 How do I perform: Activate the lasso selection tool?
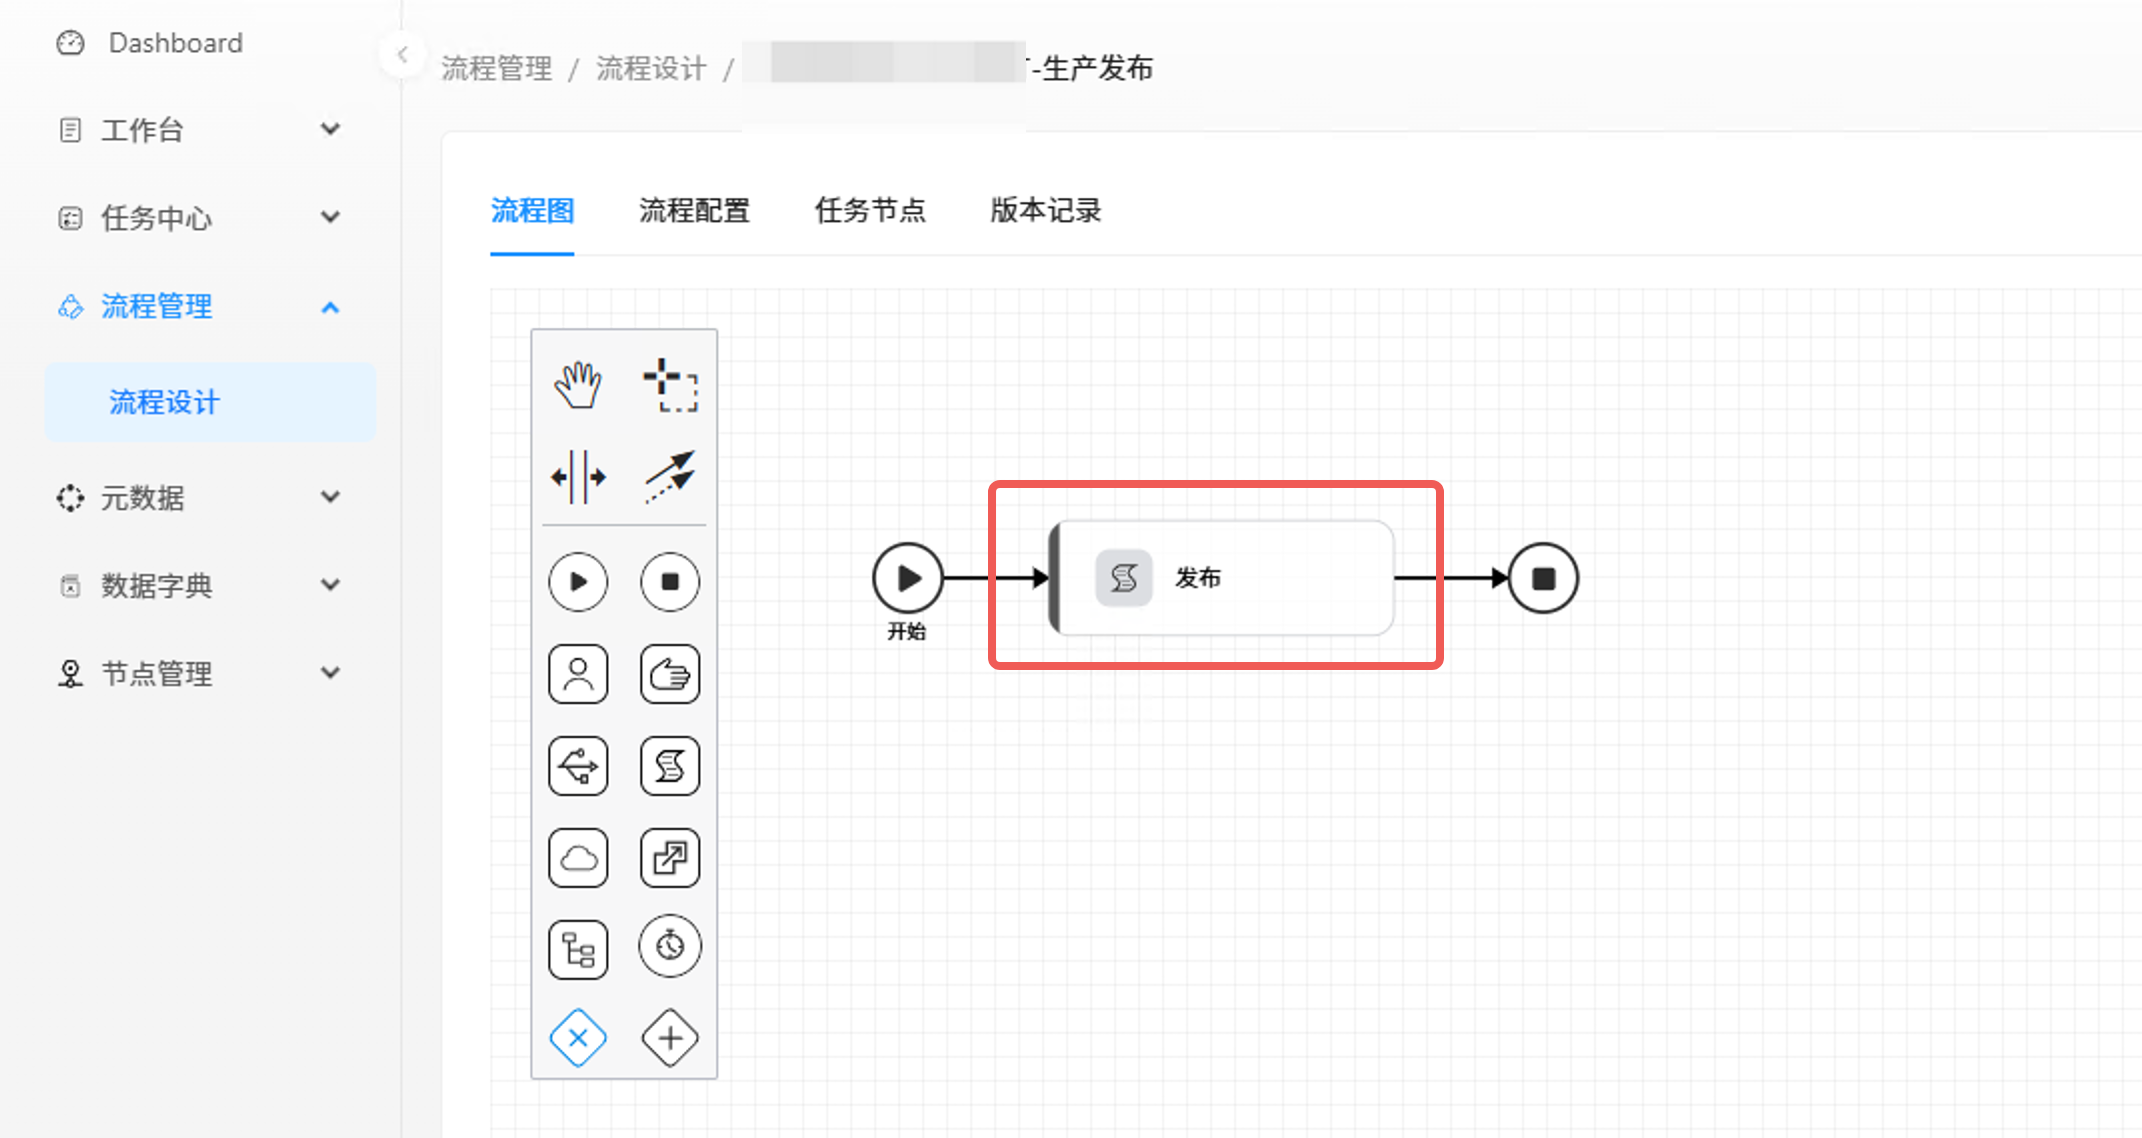[x=670, y=385]
